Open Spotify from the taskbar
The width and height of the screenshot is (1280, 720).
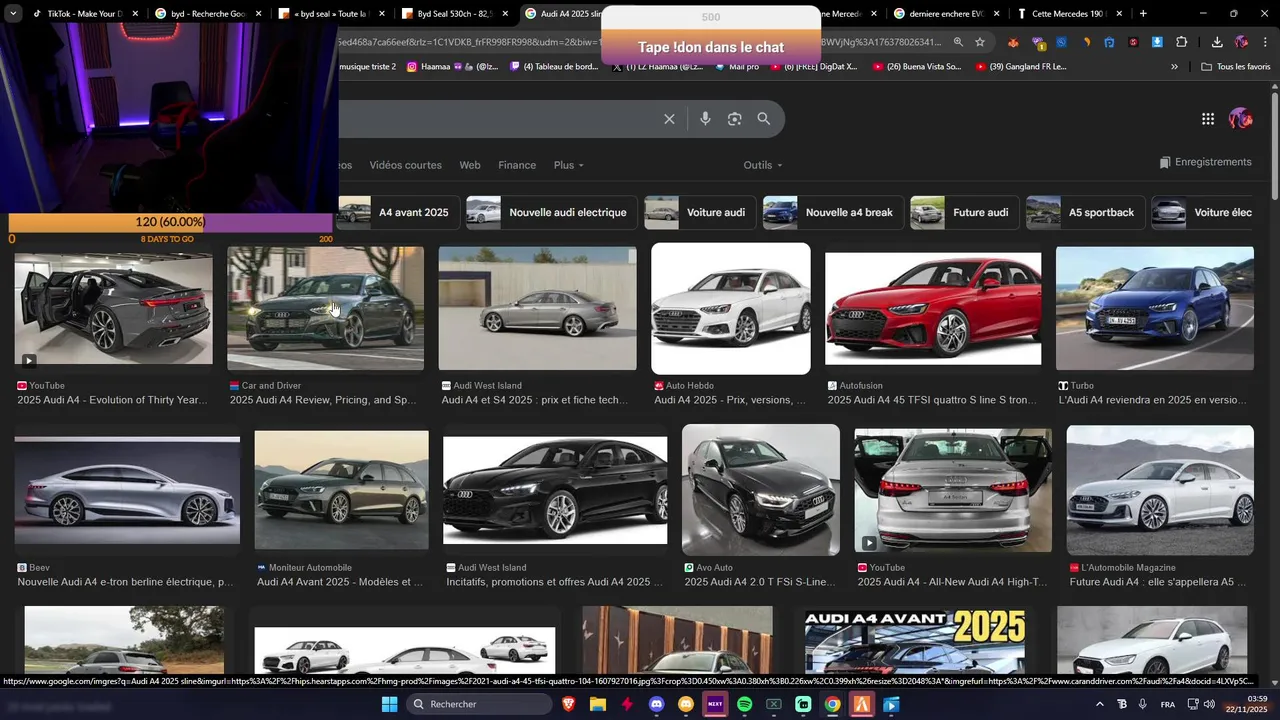(745, 704)
